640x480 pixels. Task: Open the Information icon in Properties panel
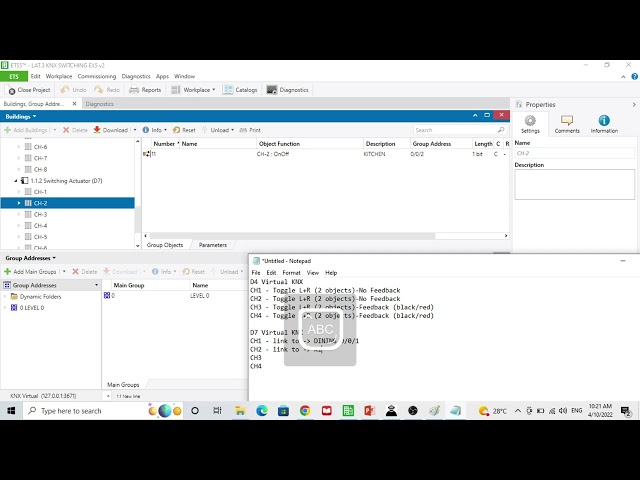pos(604,121)
